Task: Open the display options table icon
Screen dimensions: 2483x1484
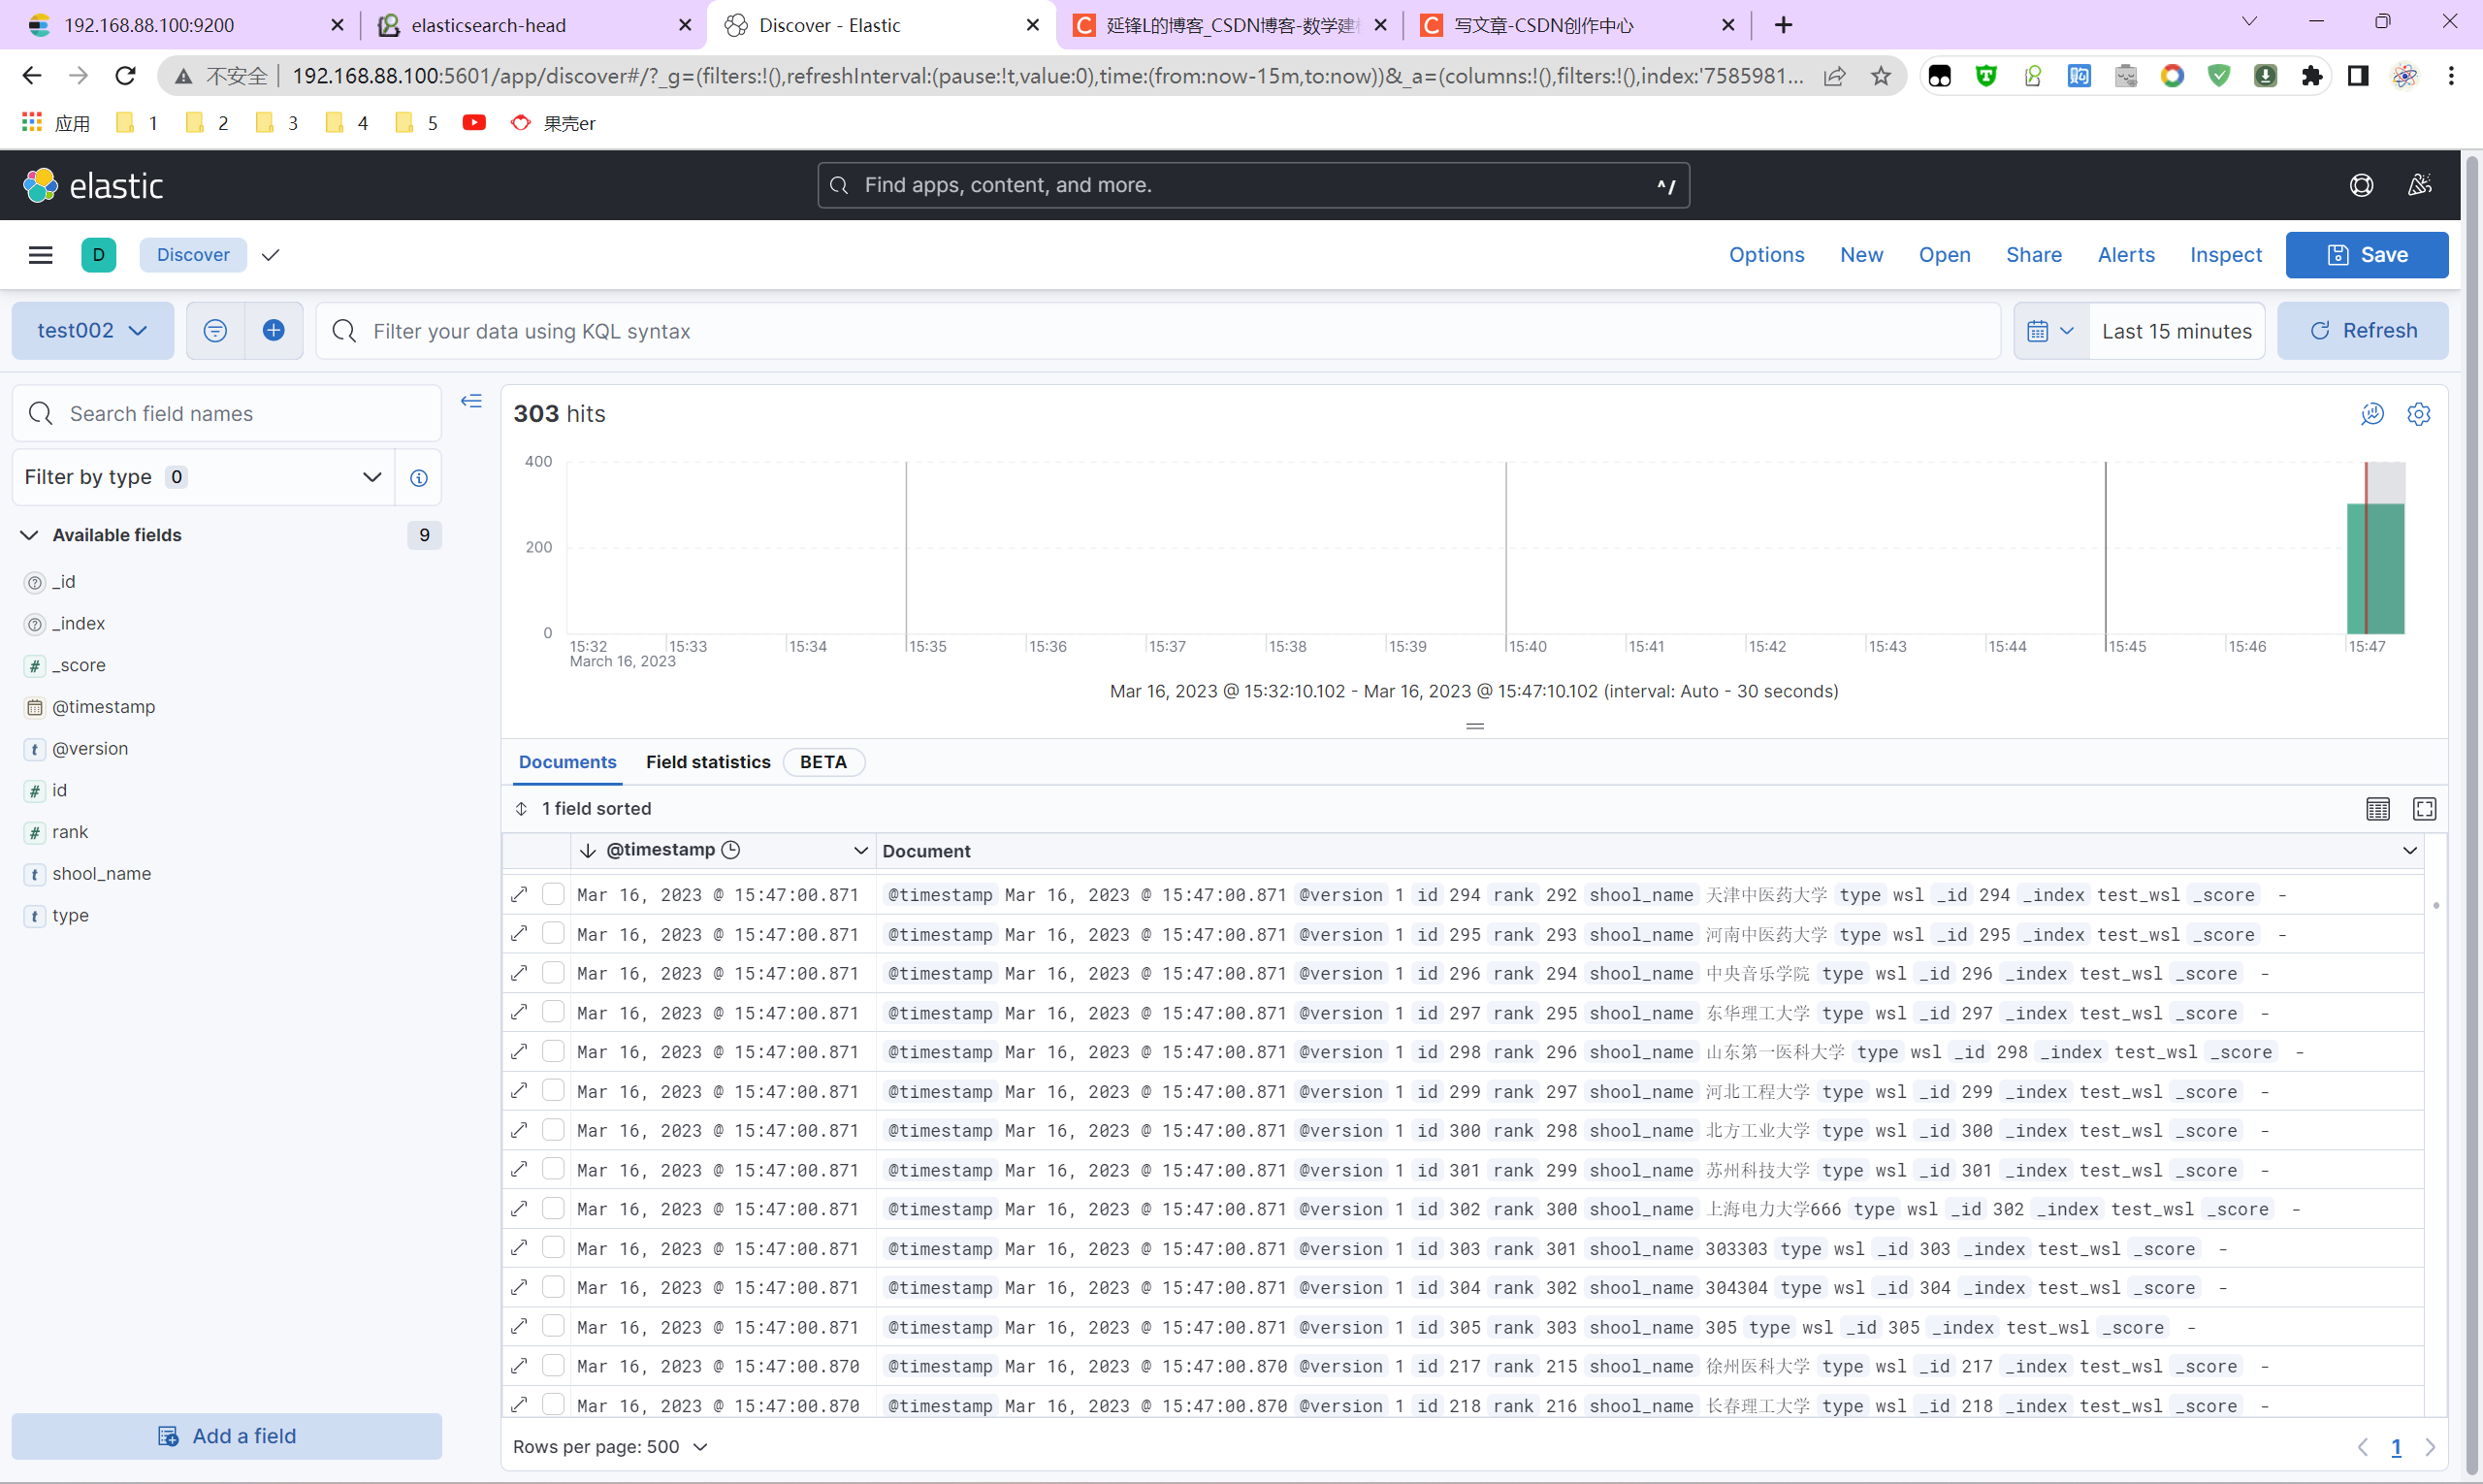Action: [x=2378, y=808]
